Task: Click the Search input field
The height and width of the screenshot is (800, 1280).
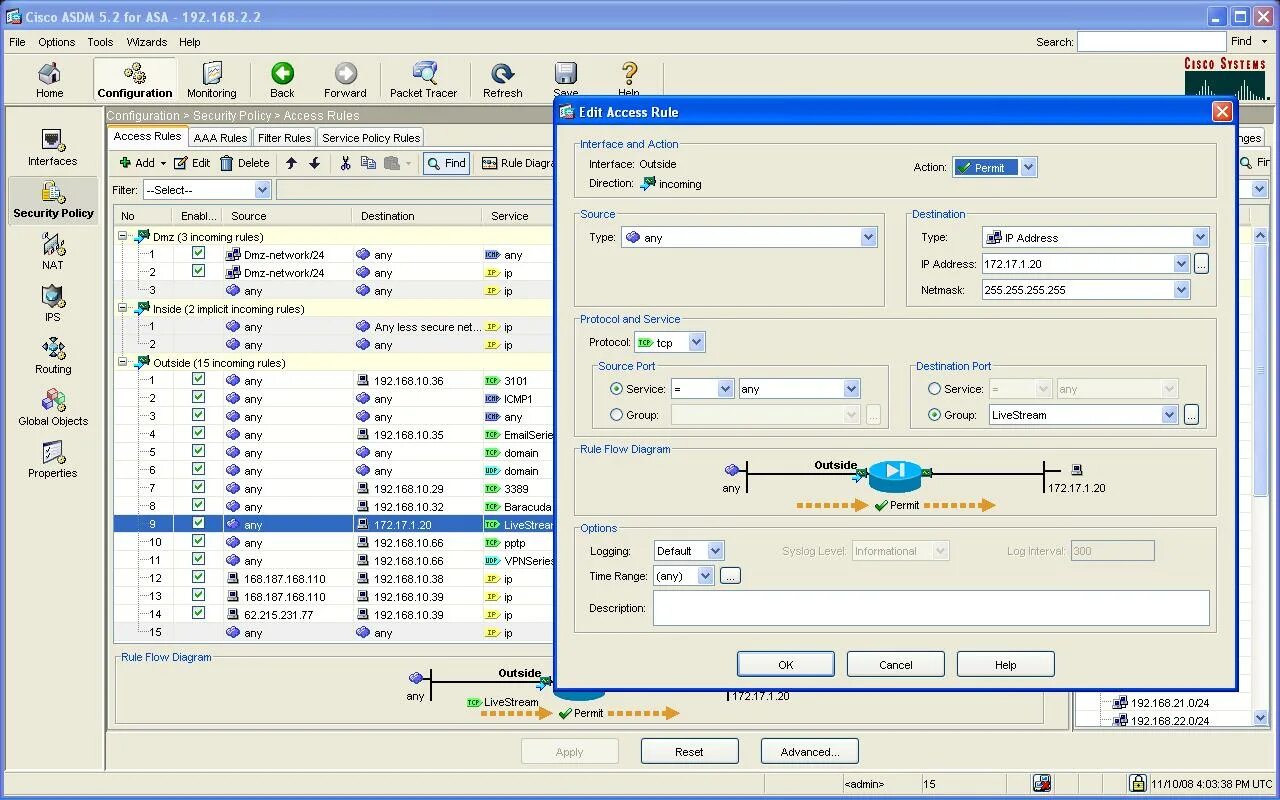Action: (x=1151, y=42)
